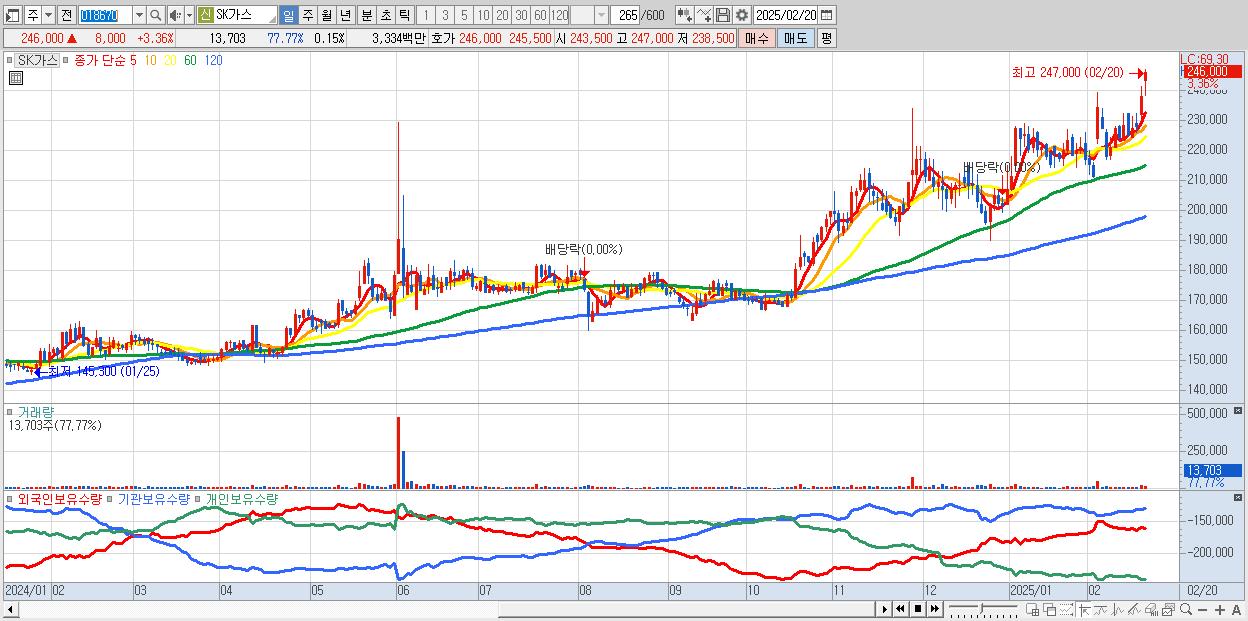Click the A text size icon
Screen dimensions: 1248x621
click(x=1236, y=609)
